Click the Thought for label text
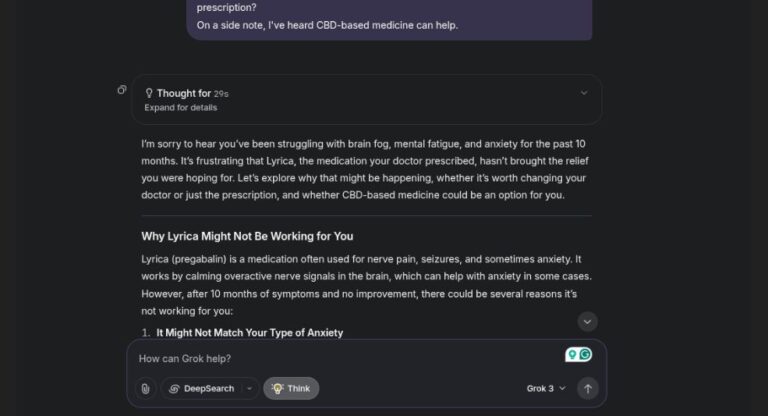The width and height of the screenshot is (768, 416). tap(184, 93)
